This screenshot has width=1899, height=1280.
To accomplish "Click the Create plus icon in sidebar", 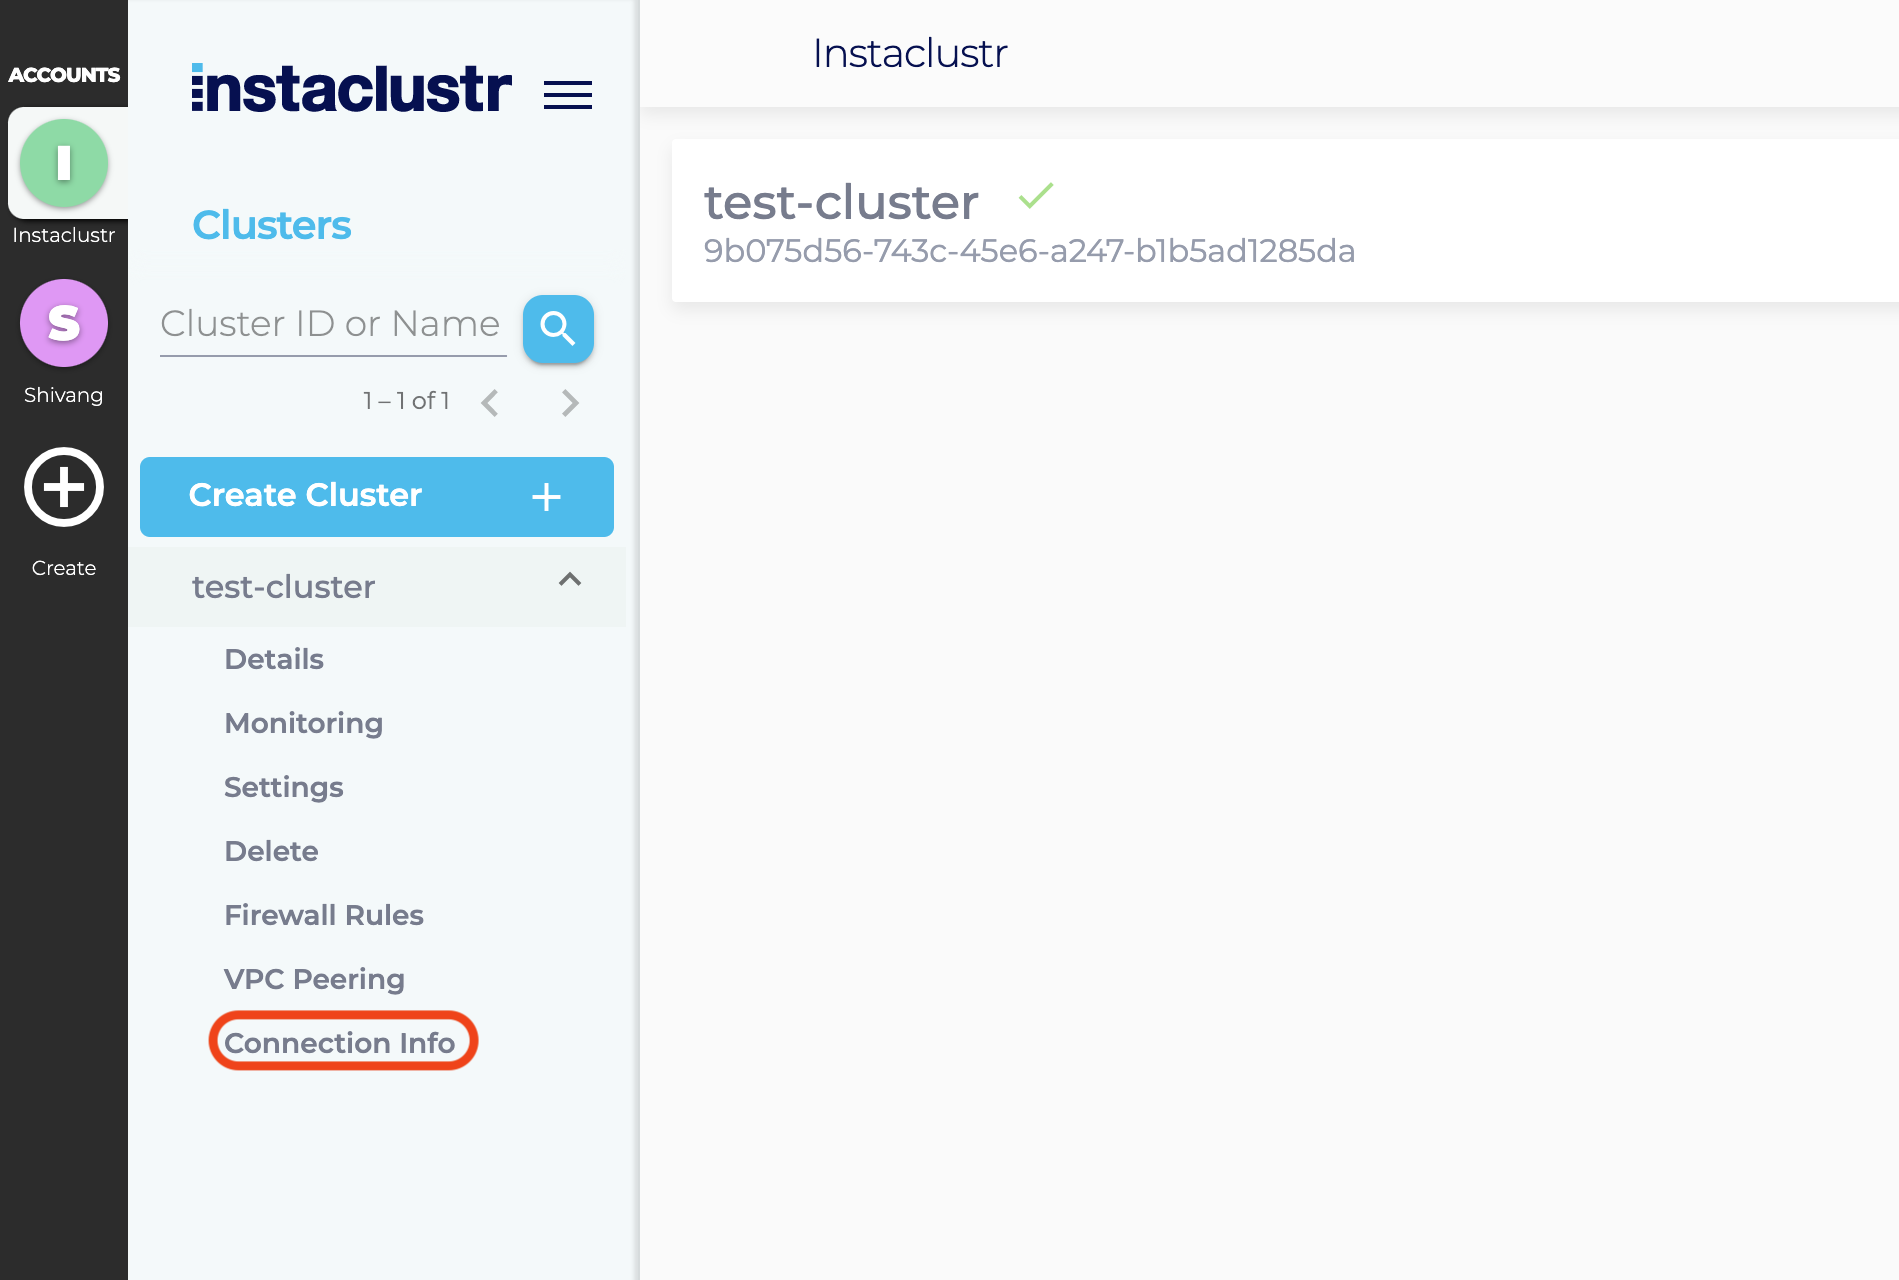I will (63, 488).
